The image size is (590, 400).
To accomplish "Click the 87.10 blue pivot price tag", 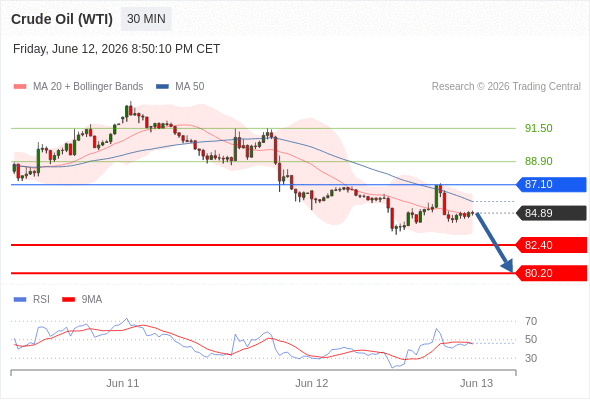I will [x=552, y=184].
